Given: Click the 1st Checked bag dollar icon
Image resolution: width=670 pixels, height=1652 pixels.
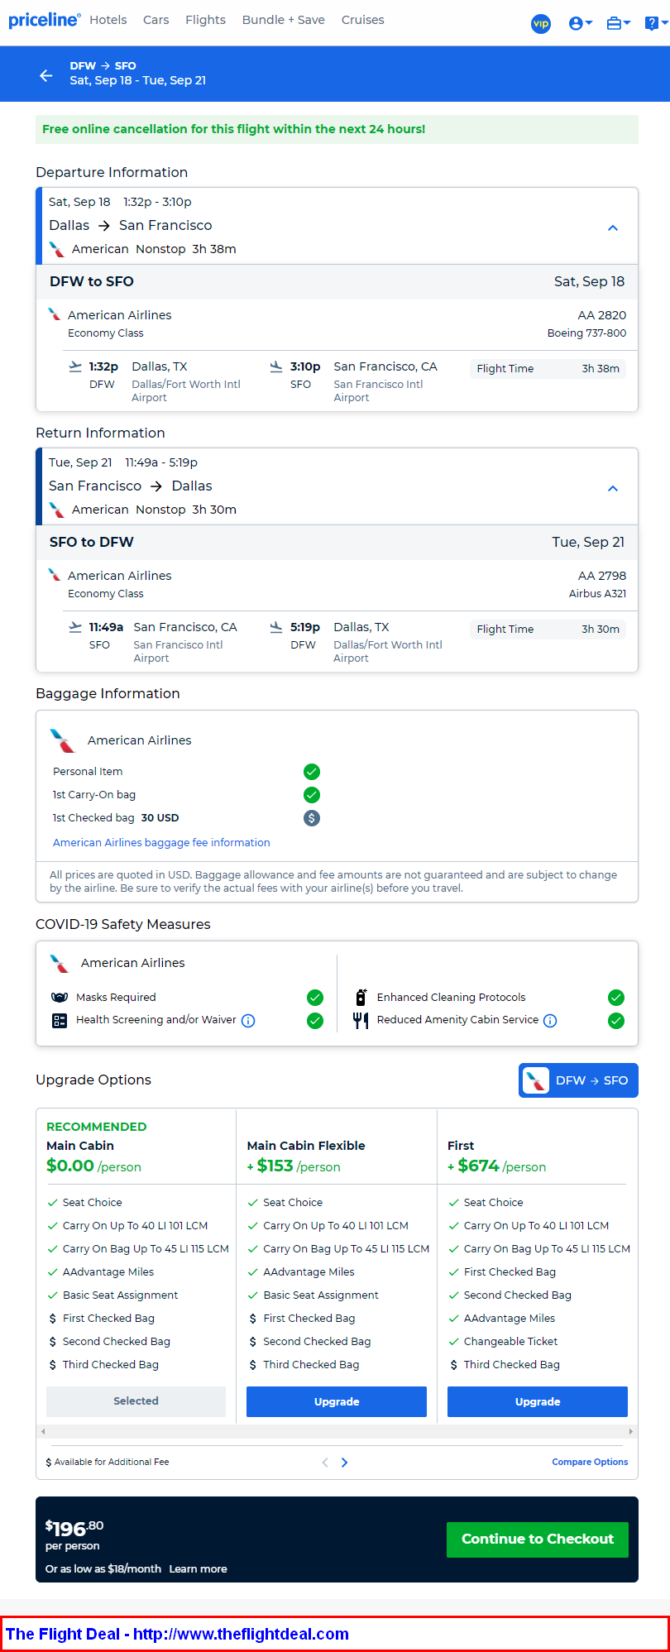Looking at the screenshot, I should pyautogui.click(x=312, y=818).
